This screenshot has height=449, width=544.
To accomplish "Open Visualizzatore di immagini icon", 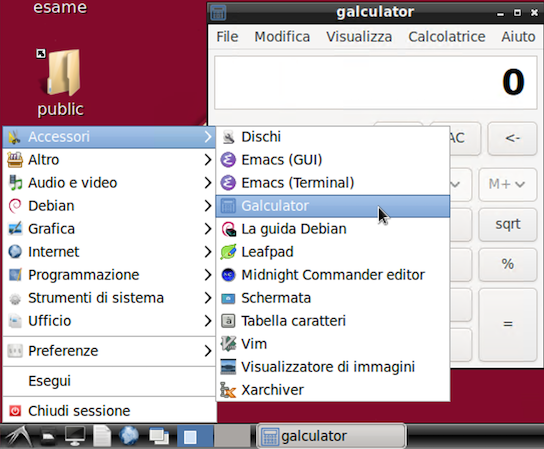I will coord(228,367).
